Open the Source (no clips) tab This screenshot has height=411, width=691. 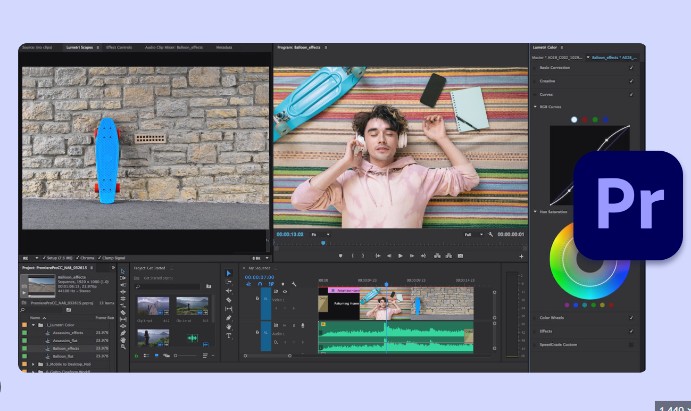(37, 48)
